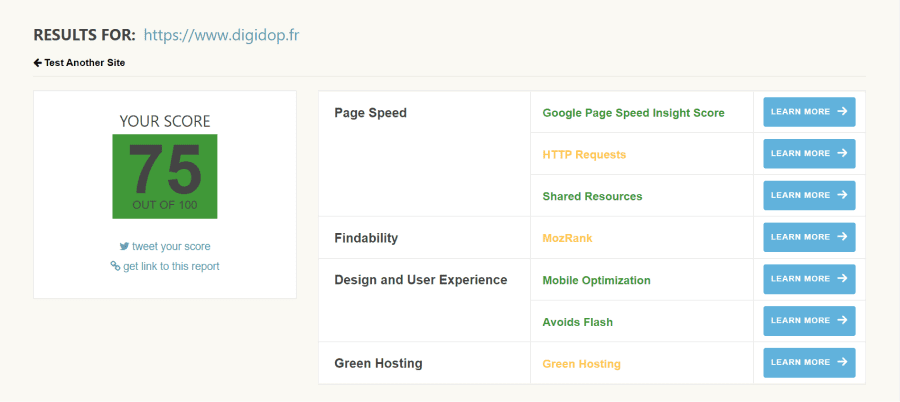Click the tweet your score link
Screen dimensions: 900x402
[x=165, y=246]
